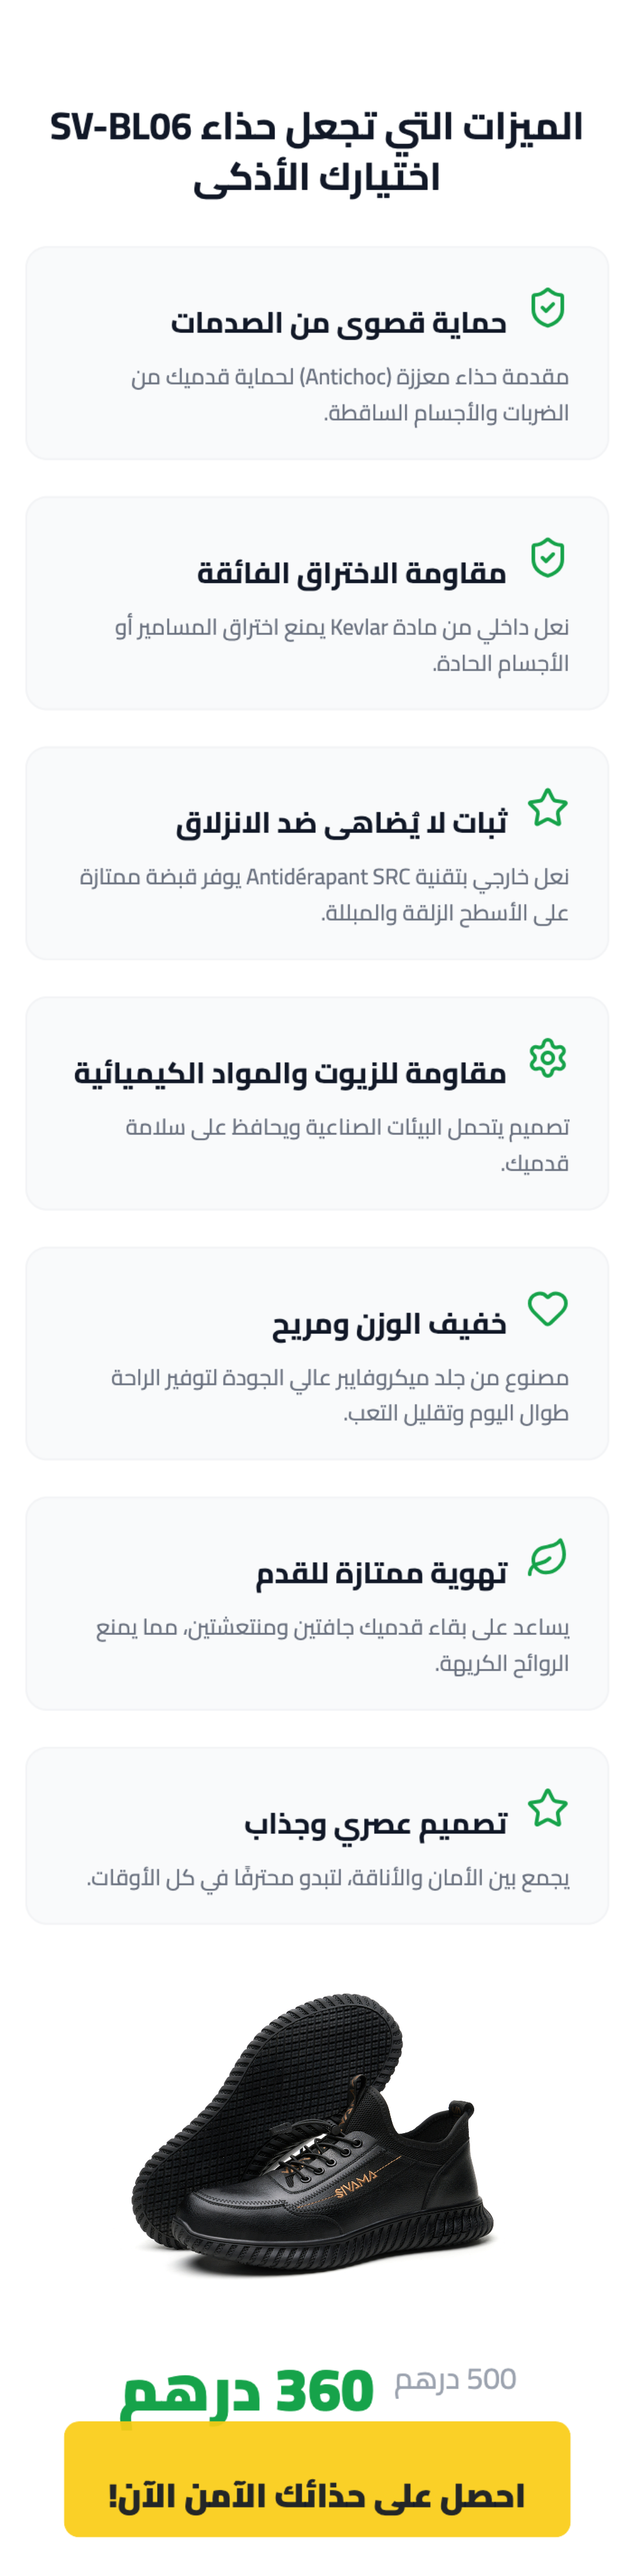Click the green 360 درهم price
This screenshot has height=2576, width=634.
(247, 2394)
